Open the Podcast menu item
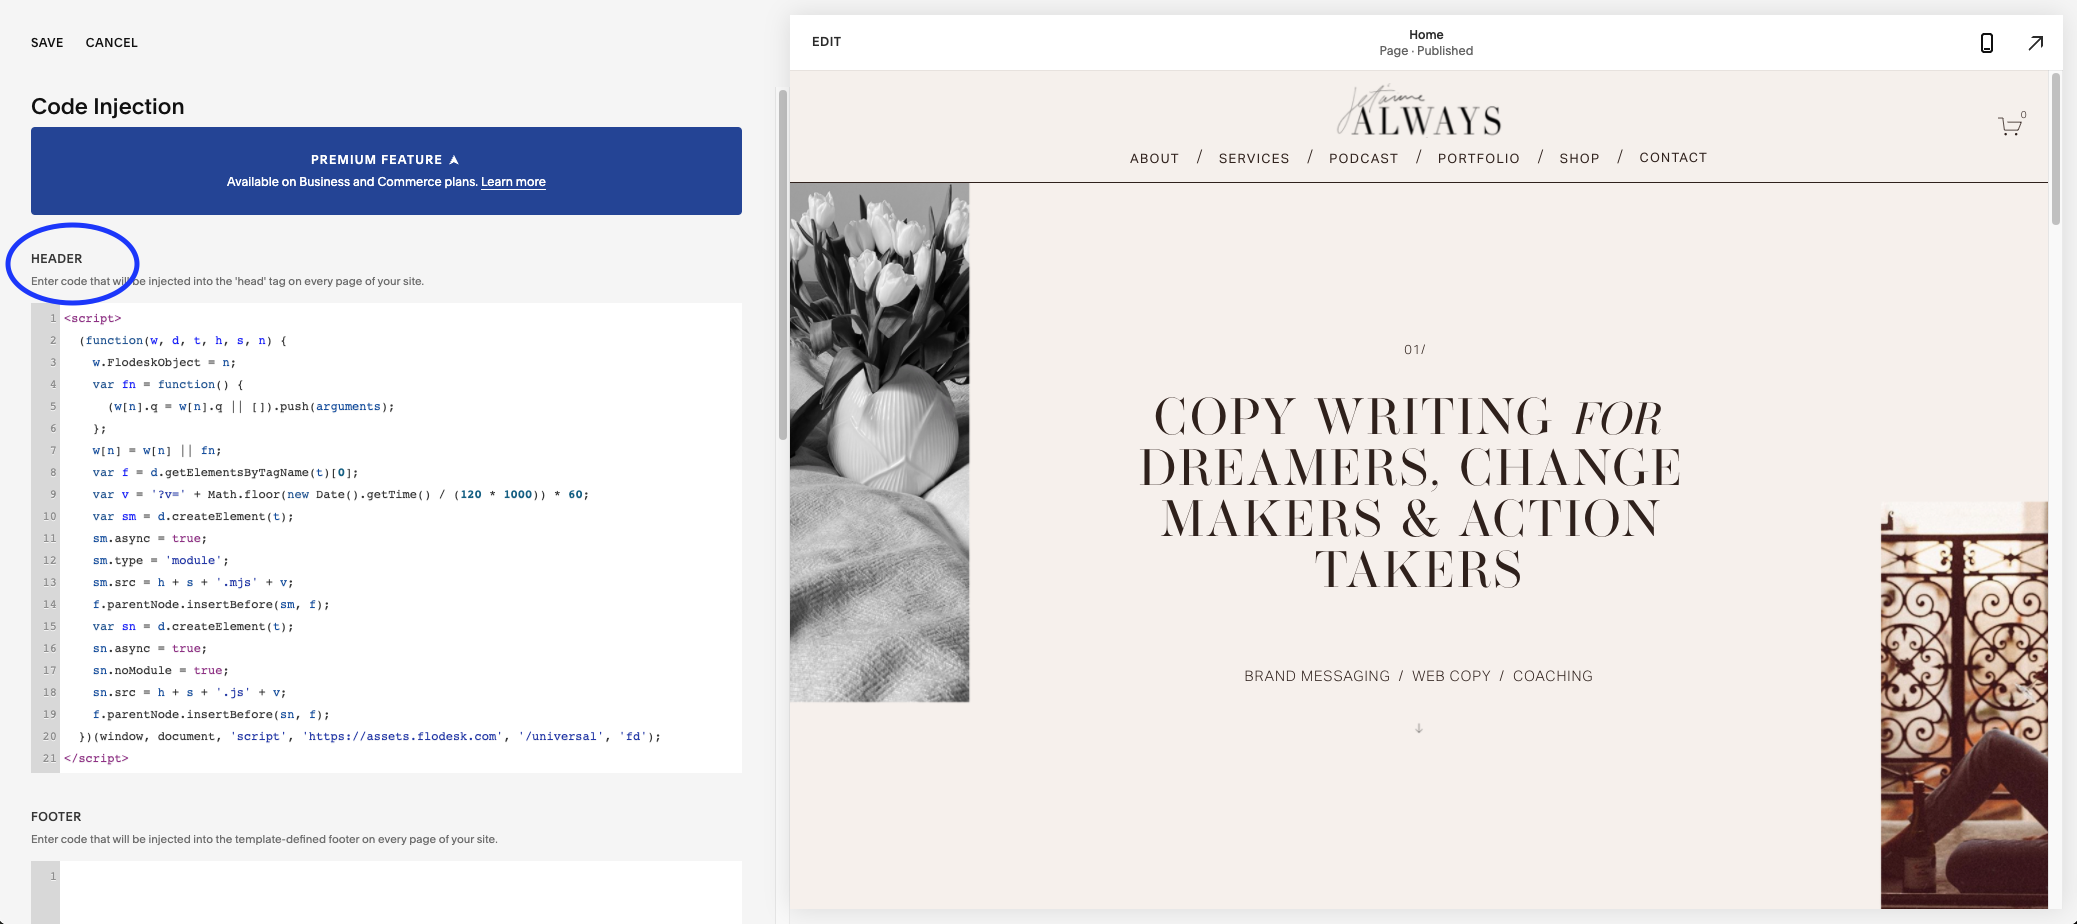This screenshot has height=924, width=2077. [1363, 158]
